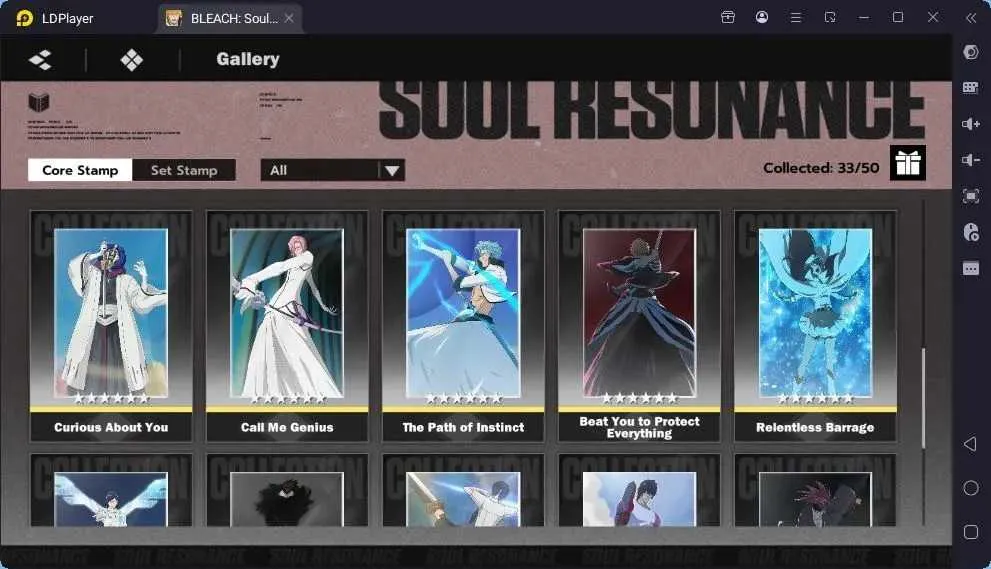991x569 pixels.
Task: Open the book icon in the gallery header
Action: (39, 101)
